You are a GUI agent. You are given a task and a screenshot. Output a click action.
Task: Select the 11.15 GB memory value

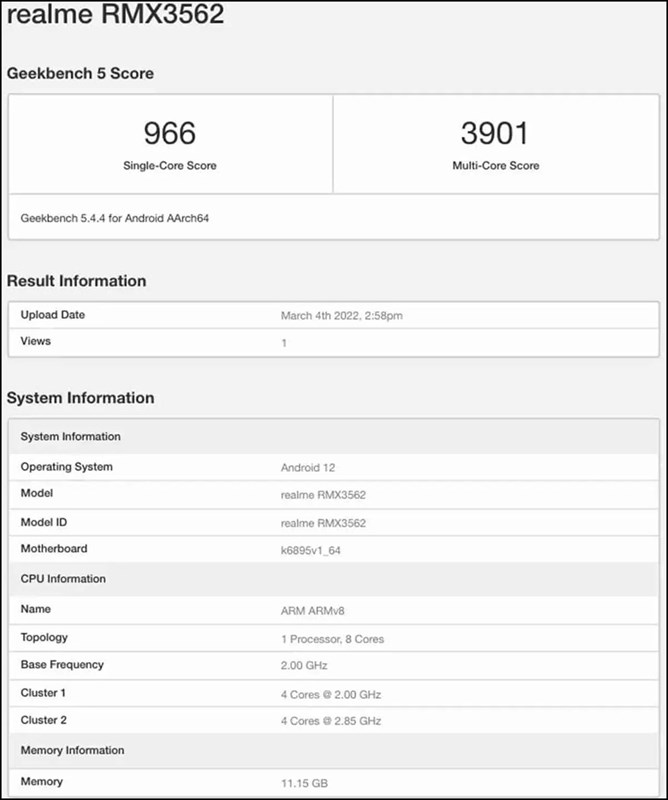pos(304,783)
